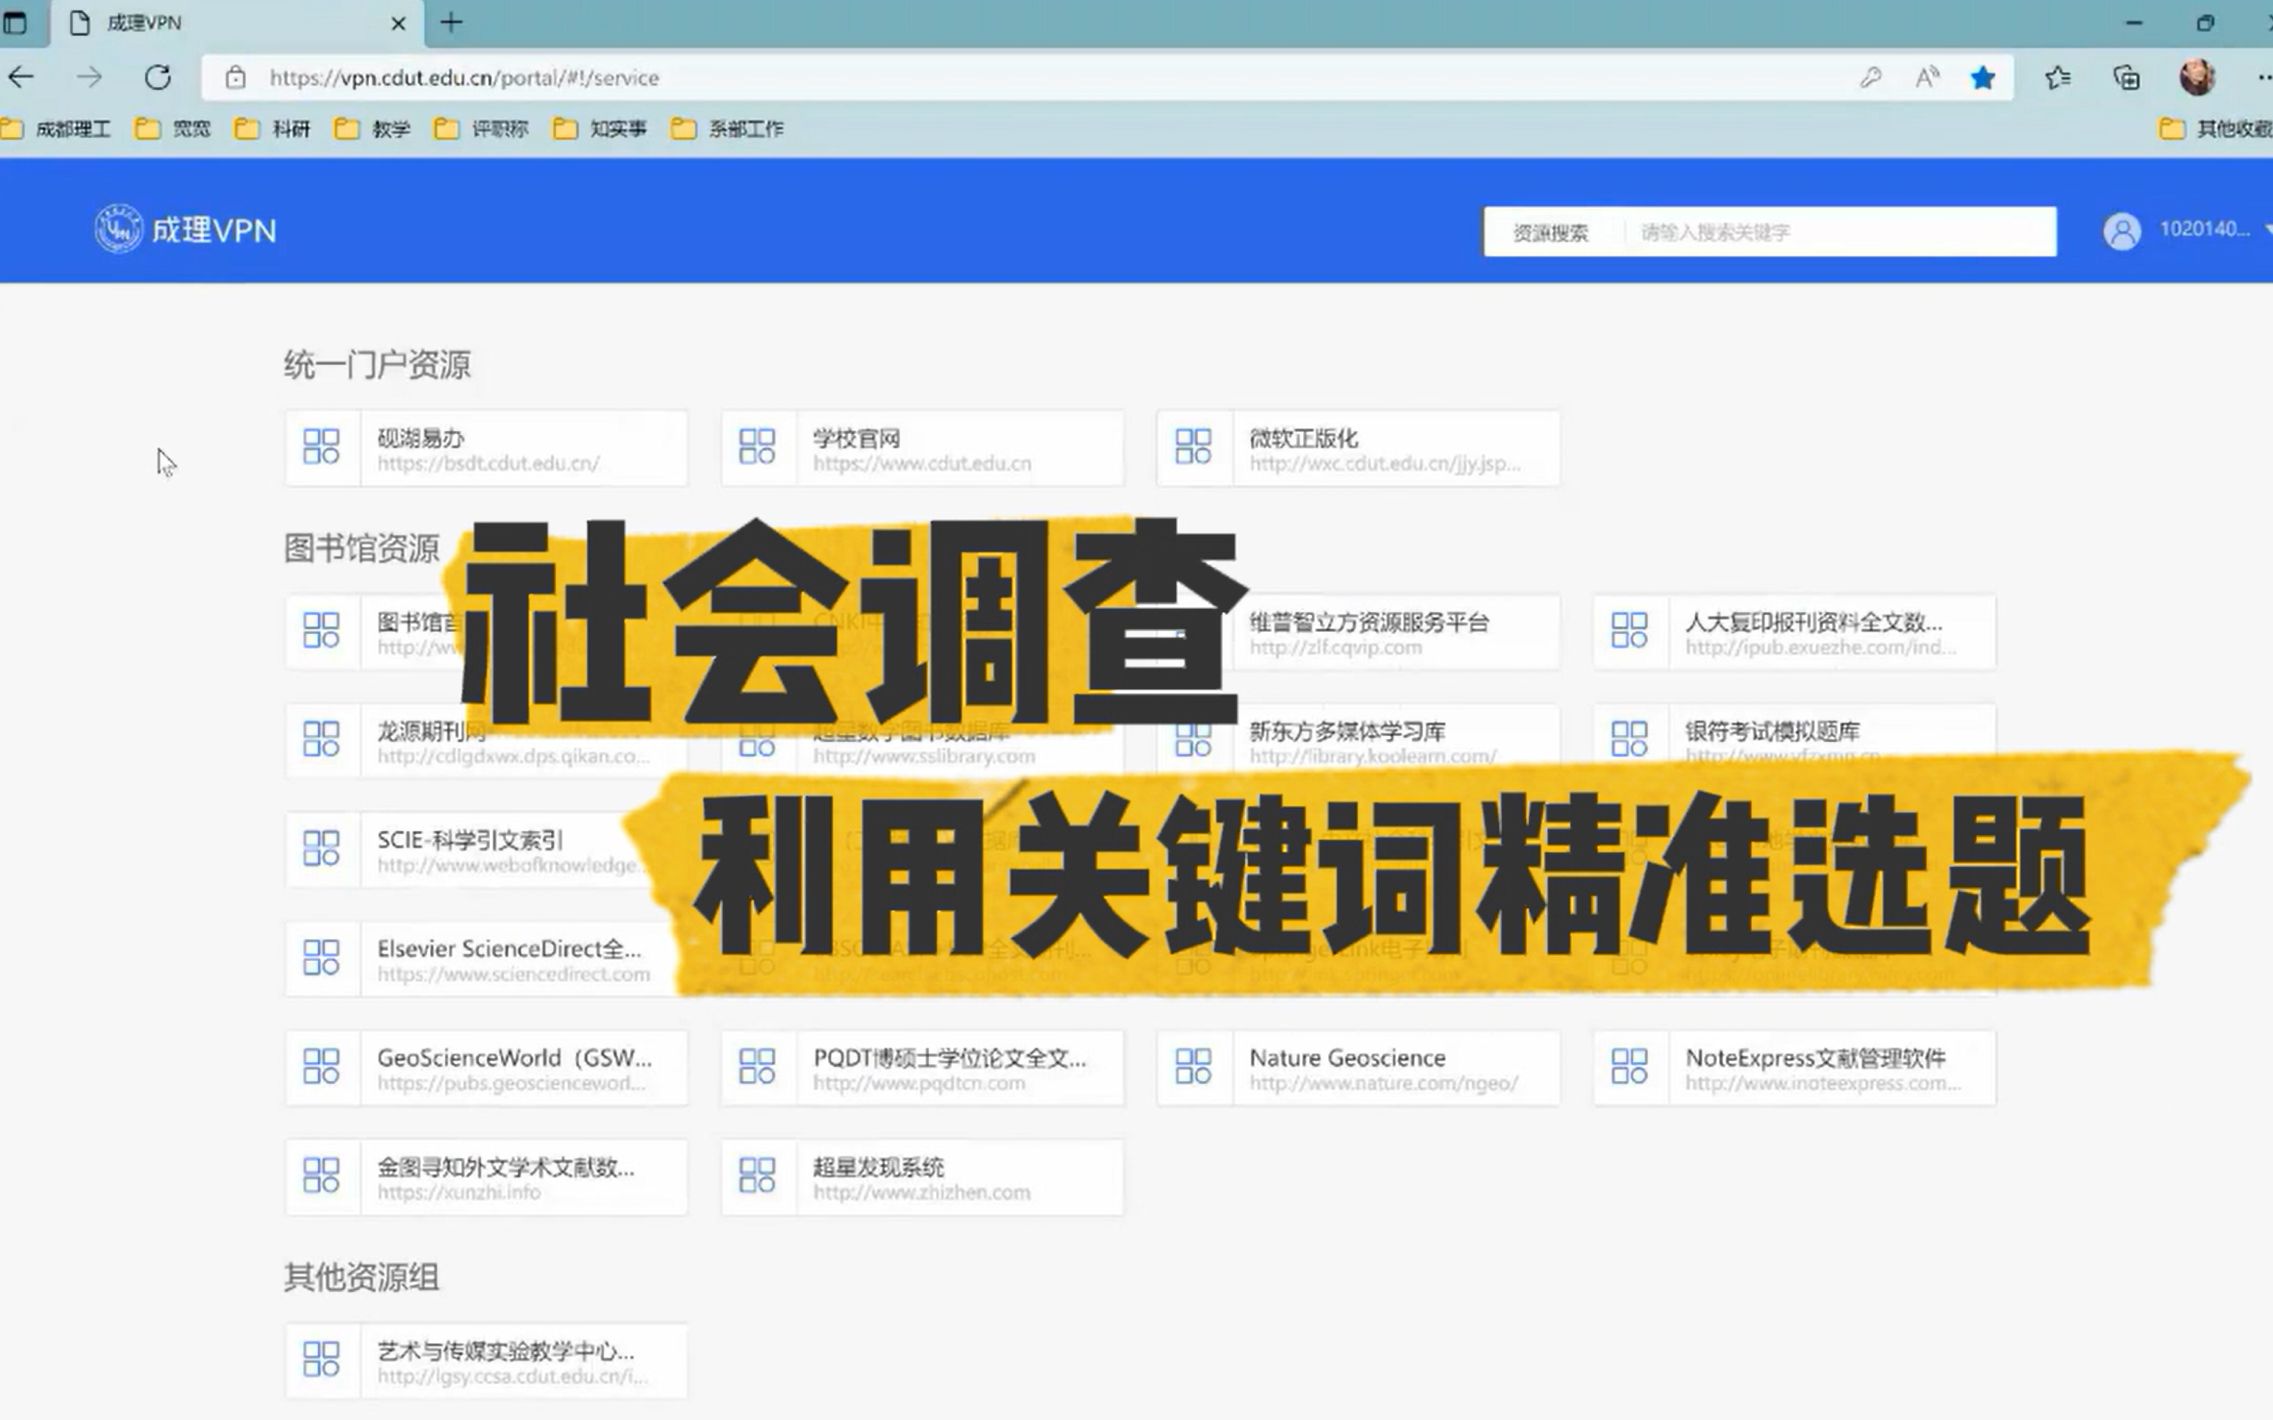Click the Read aloud icon
The image size is (2273, 1420).
(1927, 77)
